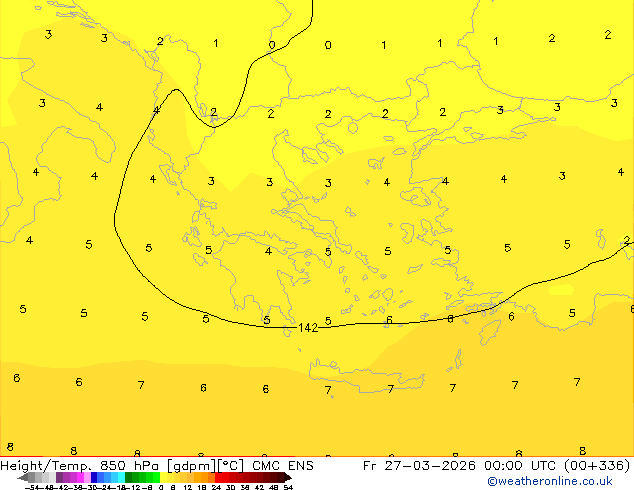This screenshot has width=634, height=490.
Task: Click the CMC ENS model label
Action: pos(283,466)
